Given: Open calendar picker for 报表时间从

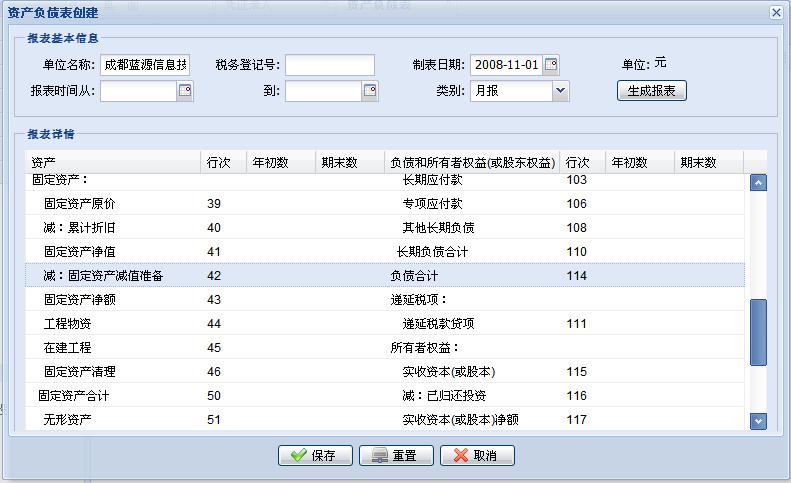Looking at the screenshot, I should [x=185, y=91].
